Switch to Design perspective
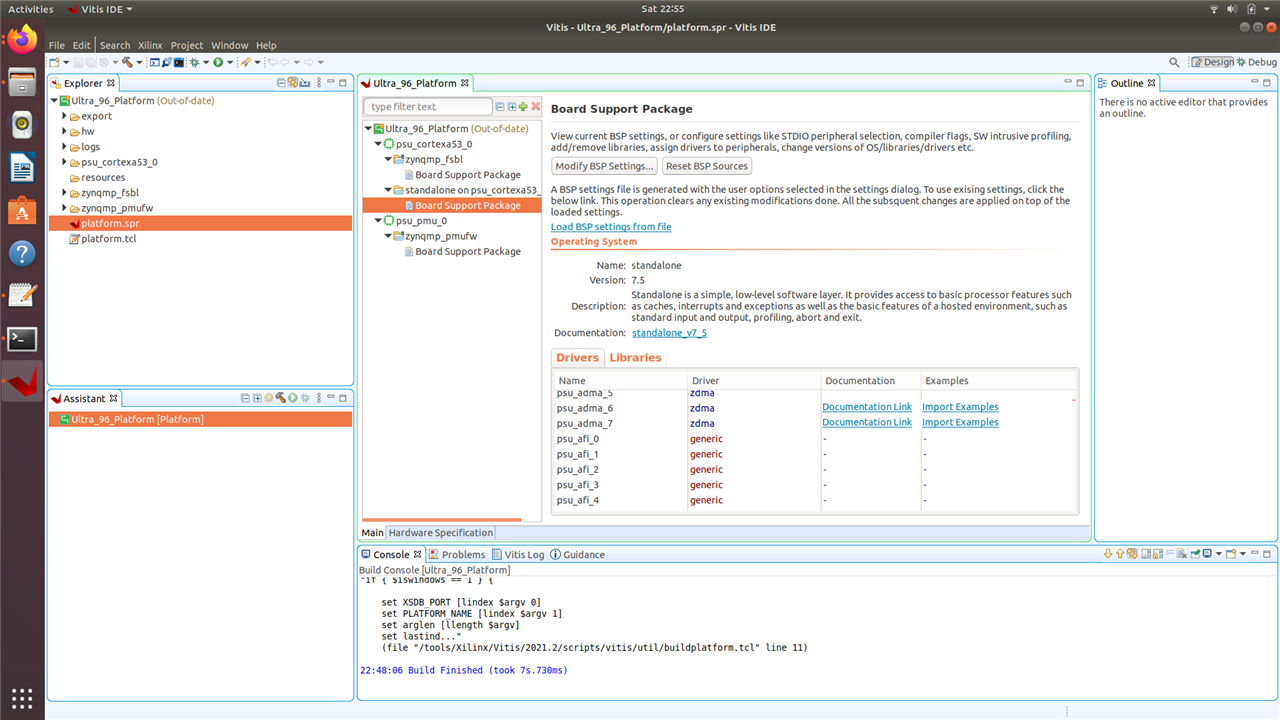The image size is (1280, 720). click(1212, 62)
